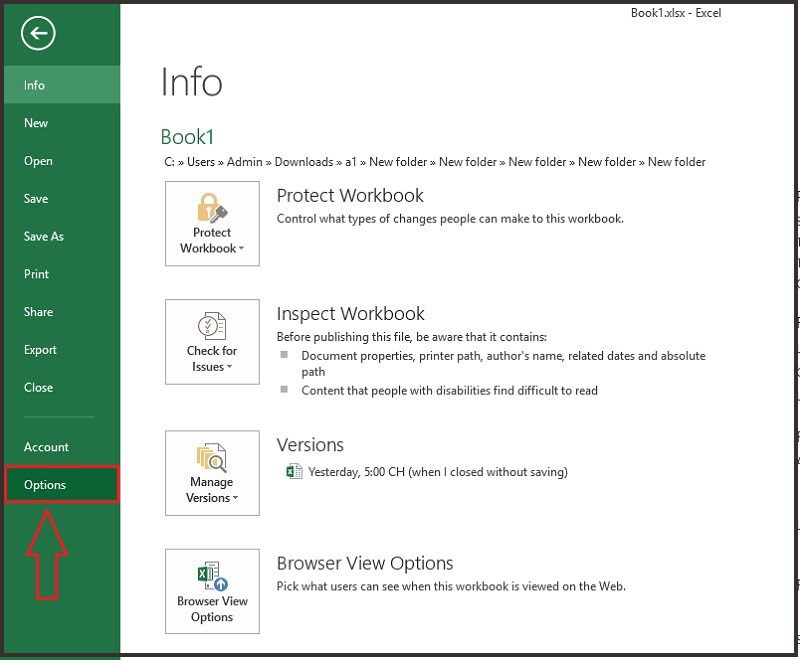The height and width of the screenshot is (660, 800).
Task: Click 'Before publishing this file' text
Action: click(412, 337)
